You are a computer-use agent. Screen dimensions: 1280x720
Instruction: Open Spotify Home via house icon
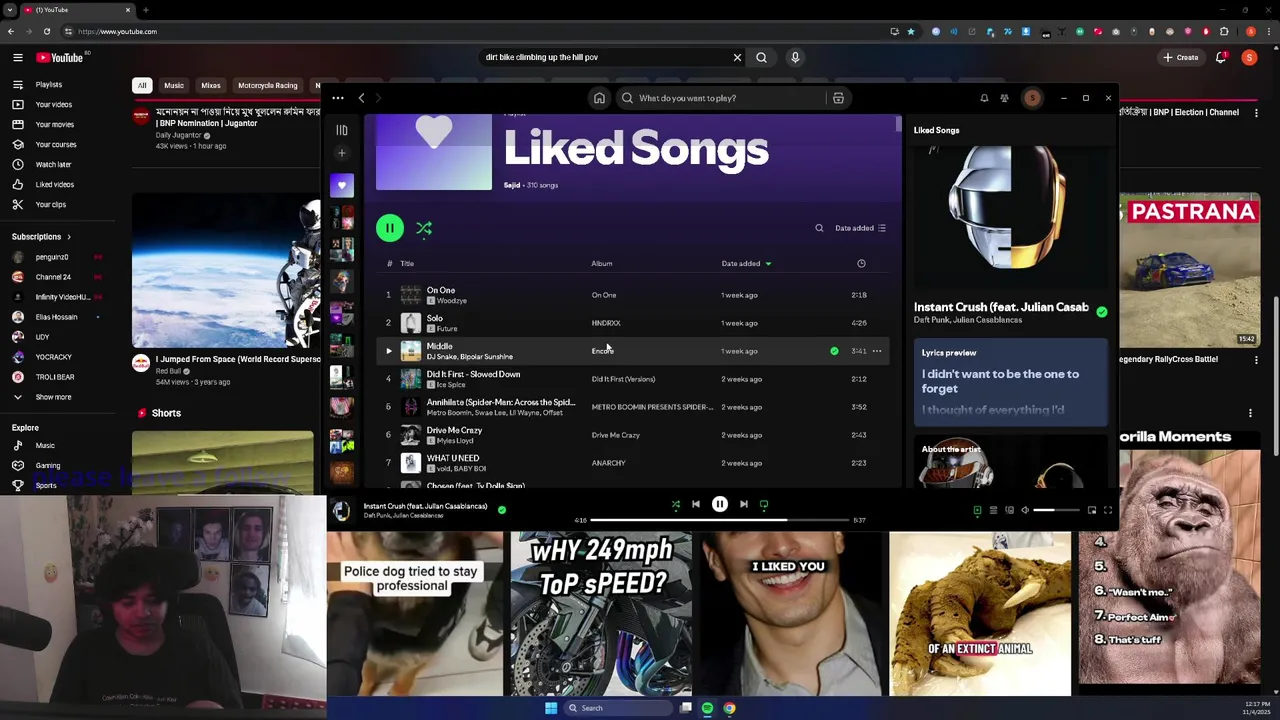(x=599, y=98)
